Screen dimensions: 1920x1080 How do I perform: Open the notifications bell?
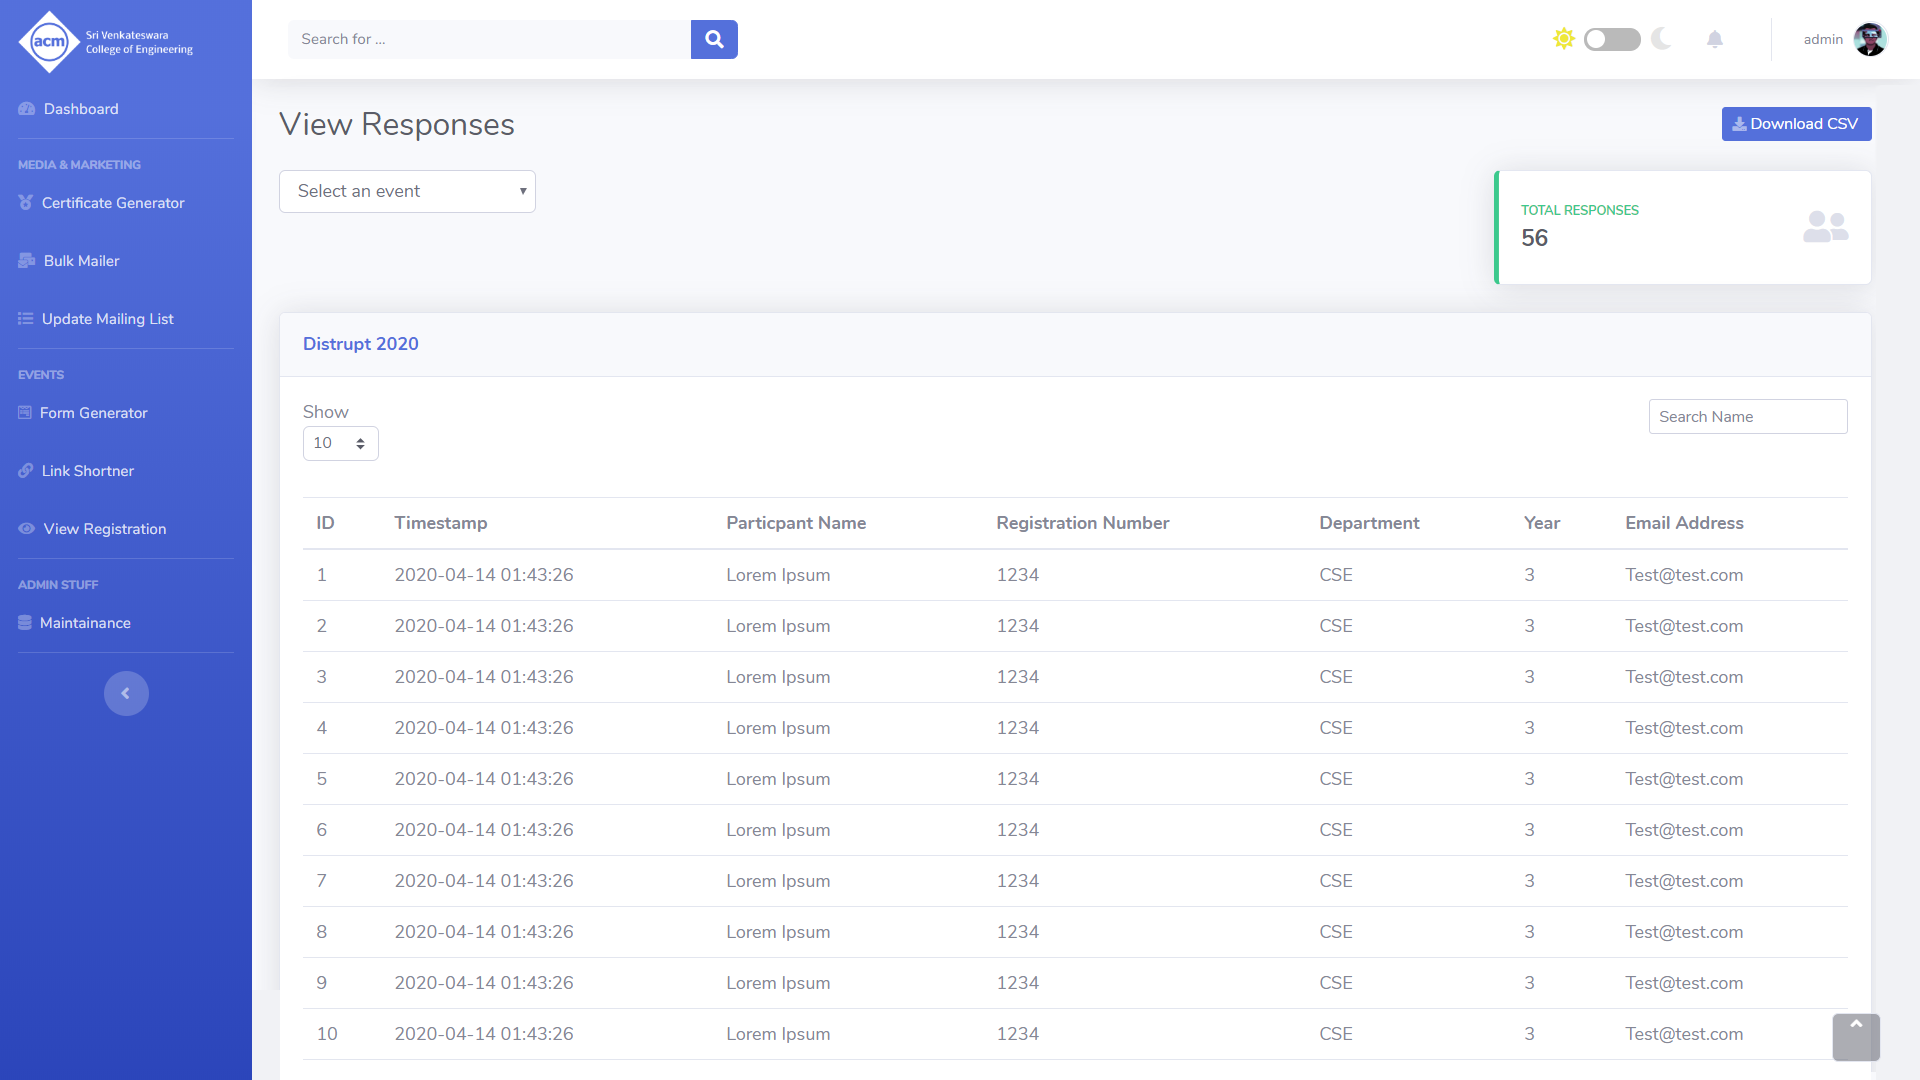1714,39
